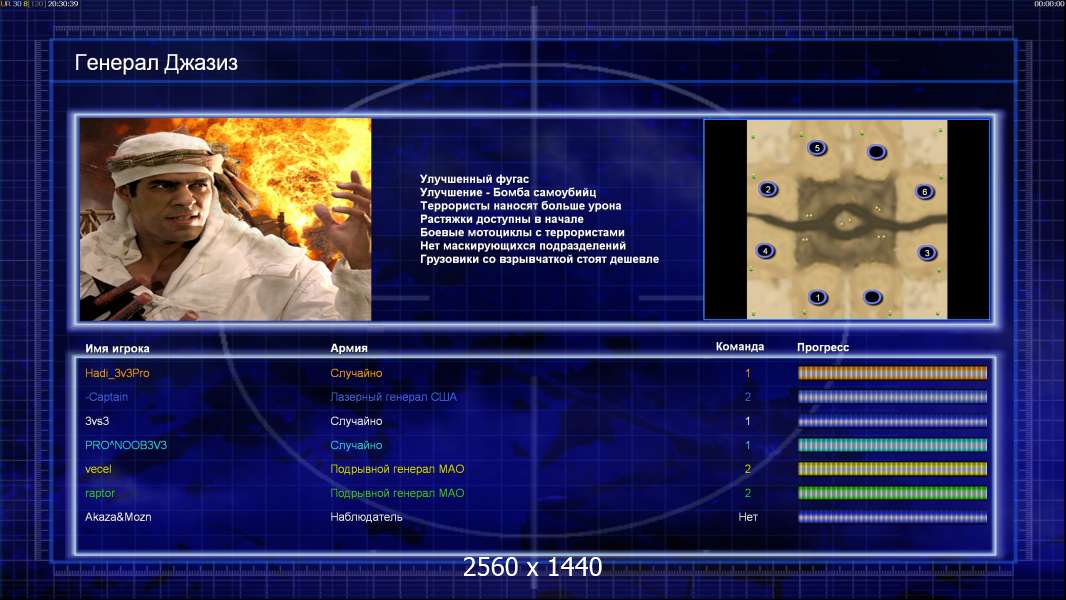Click "Террористы наносят больше урона" line
Viewport: 1066px width, 600px height.
click(x=521, y=206)
